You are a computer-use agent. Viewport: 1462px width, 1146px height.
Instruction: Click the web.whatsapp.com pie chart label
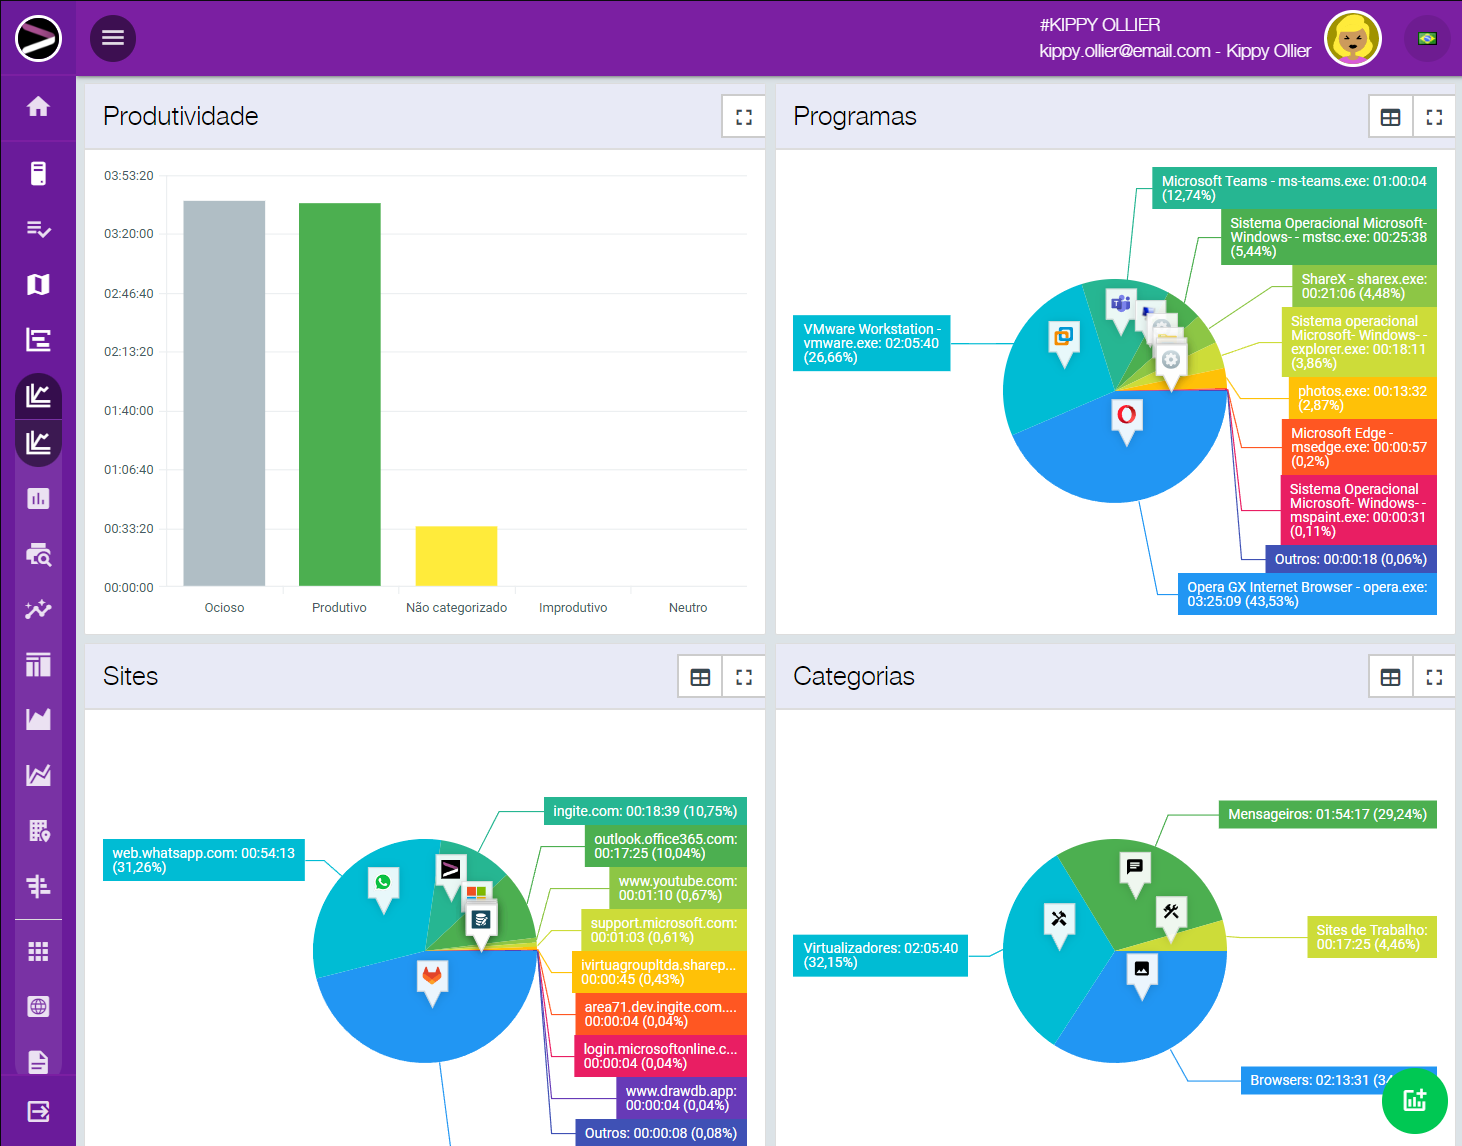point(204,860)
